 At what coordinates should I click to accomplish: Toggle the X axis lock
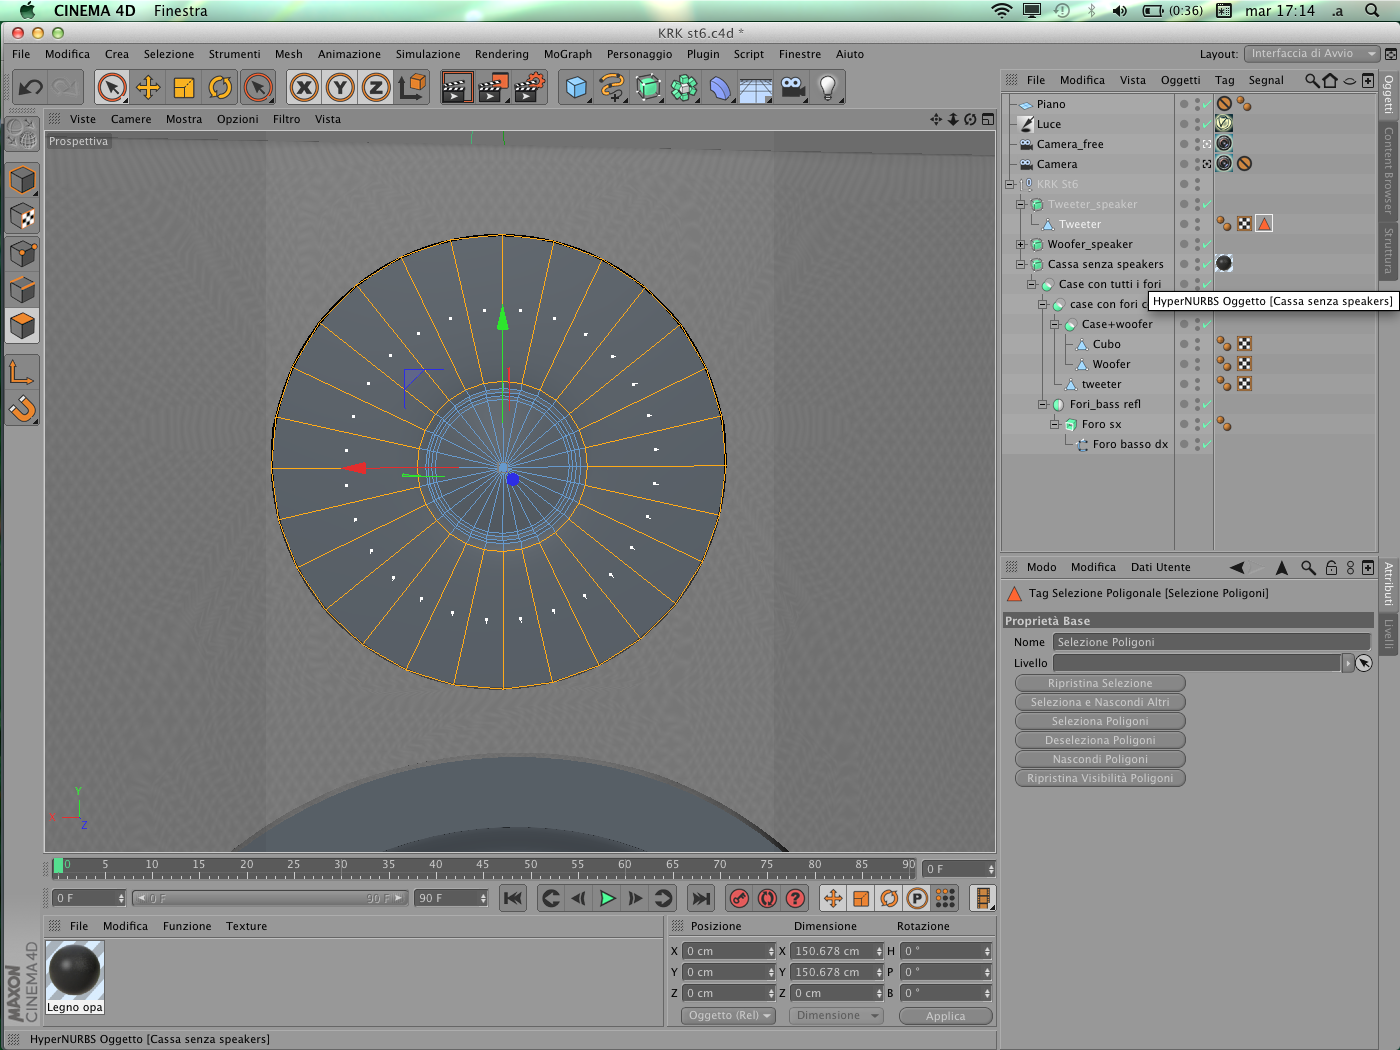[304, 88]
